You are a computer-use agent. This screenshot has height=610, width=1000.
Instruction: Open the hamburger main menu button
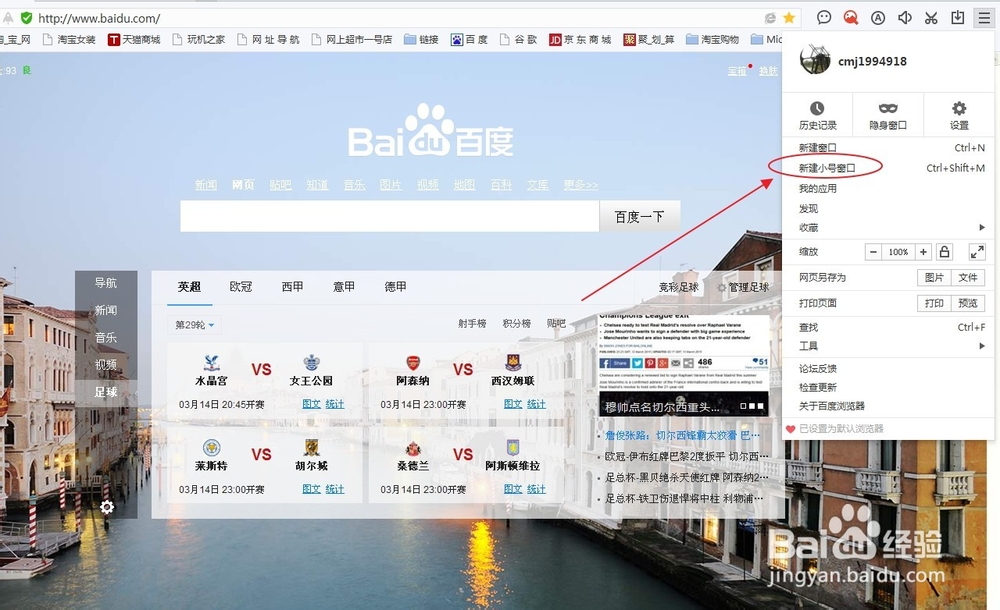pos(984,18)
